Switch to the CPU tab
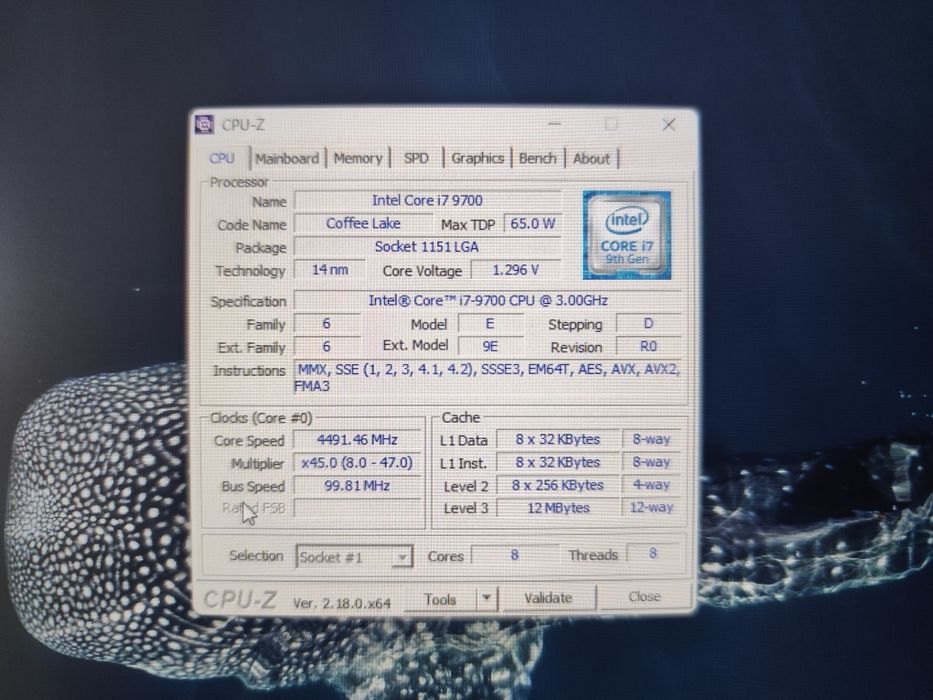Viewport: 933px width, 700px height. 222,158
